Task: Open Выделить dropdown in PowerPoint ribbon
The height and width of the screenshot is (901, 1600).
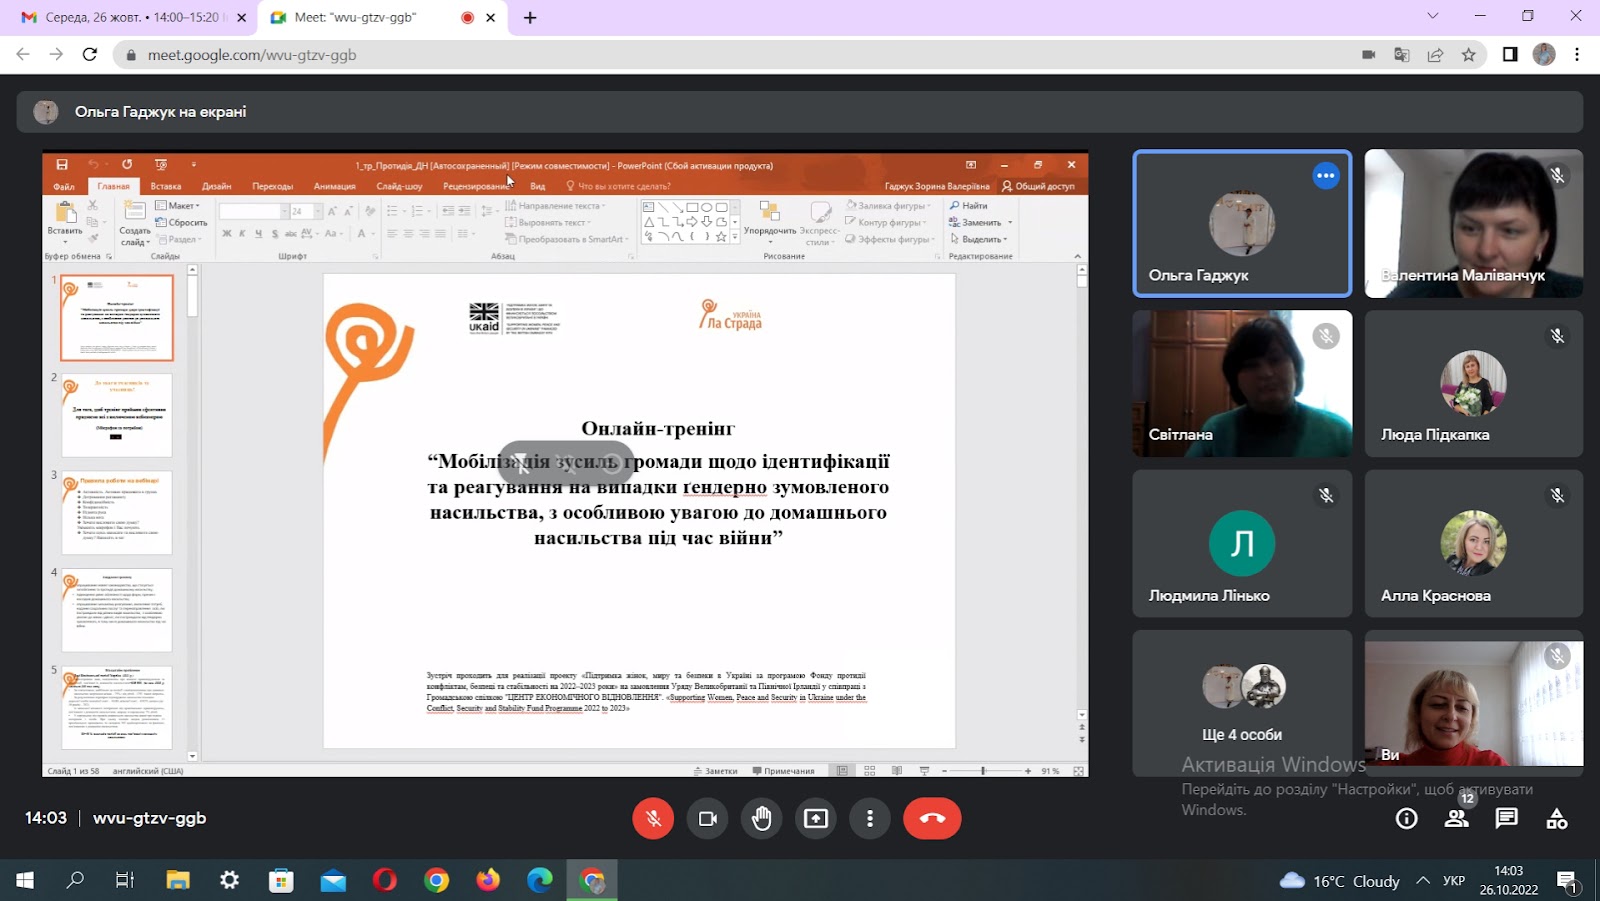Action: click(978, 239)
